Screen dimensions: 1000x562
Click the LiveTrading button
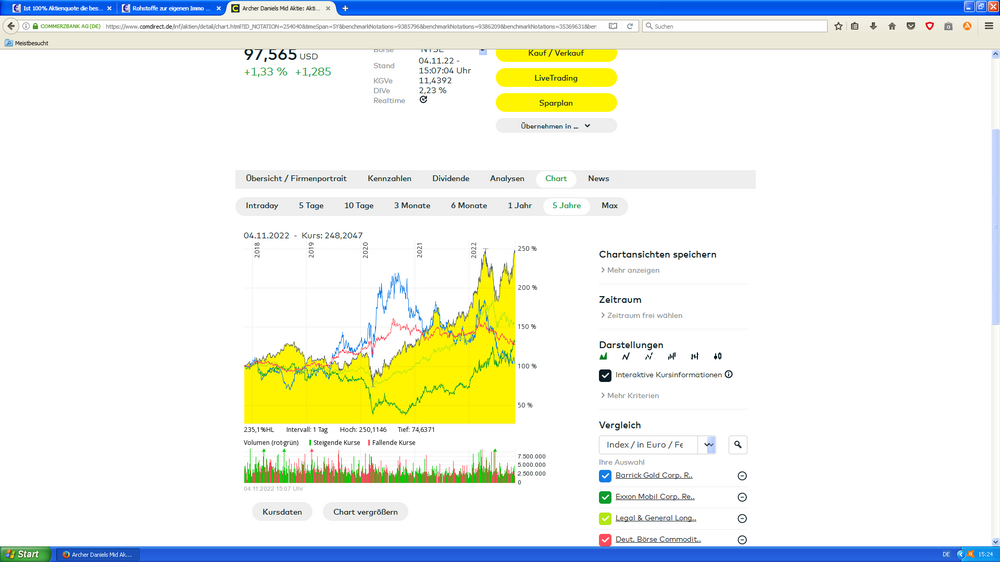coord(555,78)
